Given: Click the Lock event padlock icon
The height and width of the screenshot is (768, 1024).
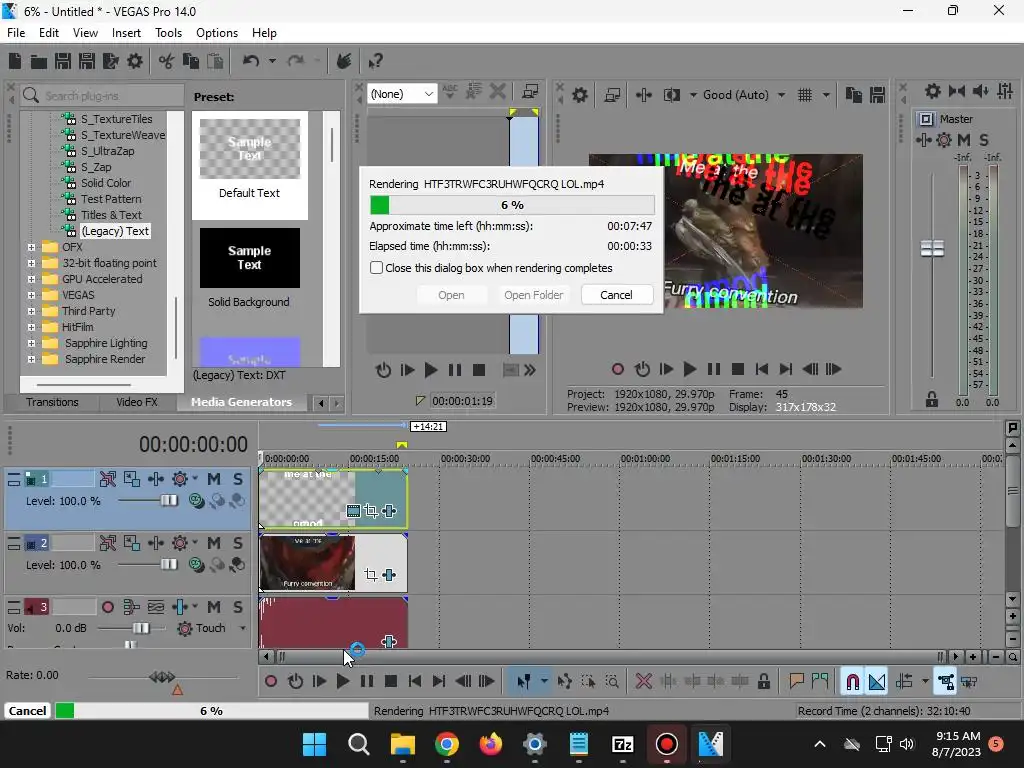Looking at the screenshot, I should click(763, 682).
